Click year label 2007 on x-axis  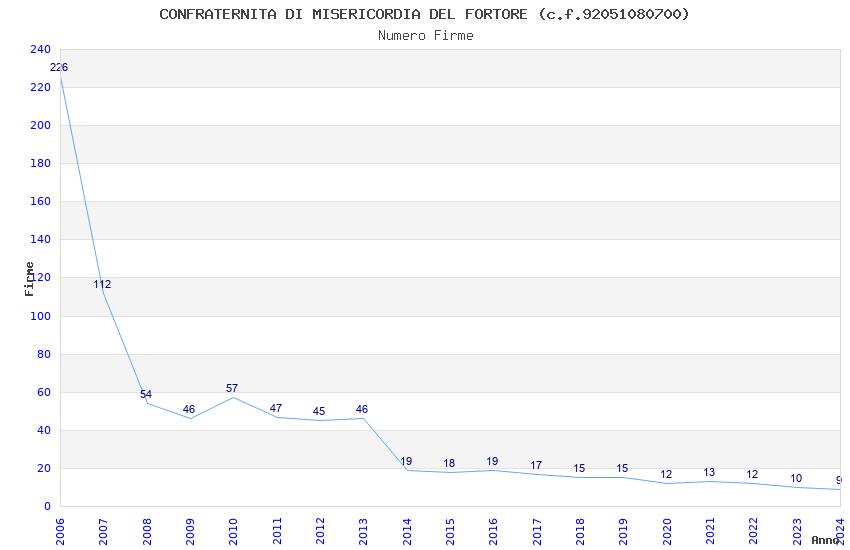[x=104, y=531]
